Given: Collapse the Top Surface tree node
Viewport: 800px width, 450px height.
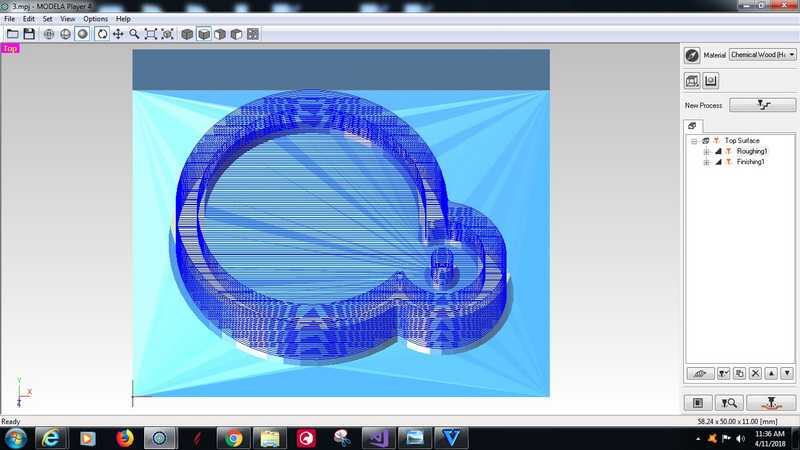Looking at the screenshot, I should (x=694, y=141).
